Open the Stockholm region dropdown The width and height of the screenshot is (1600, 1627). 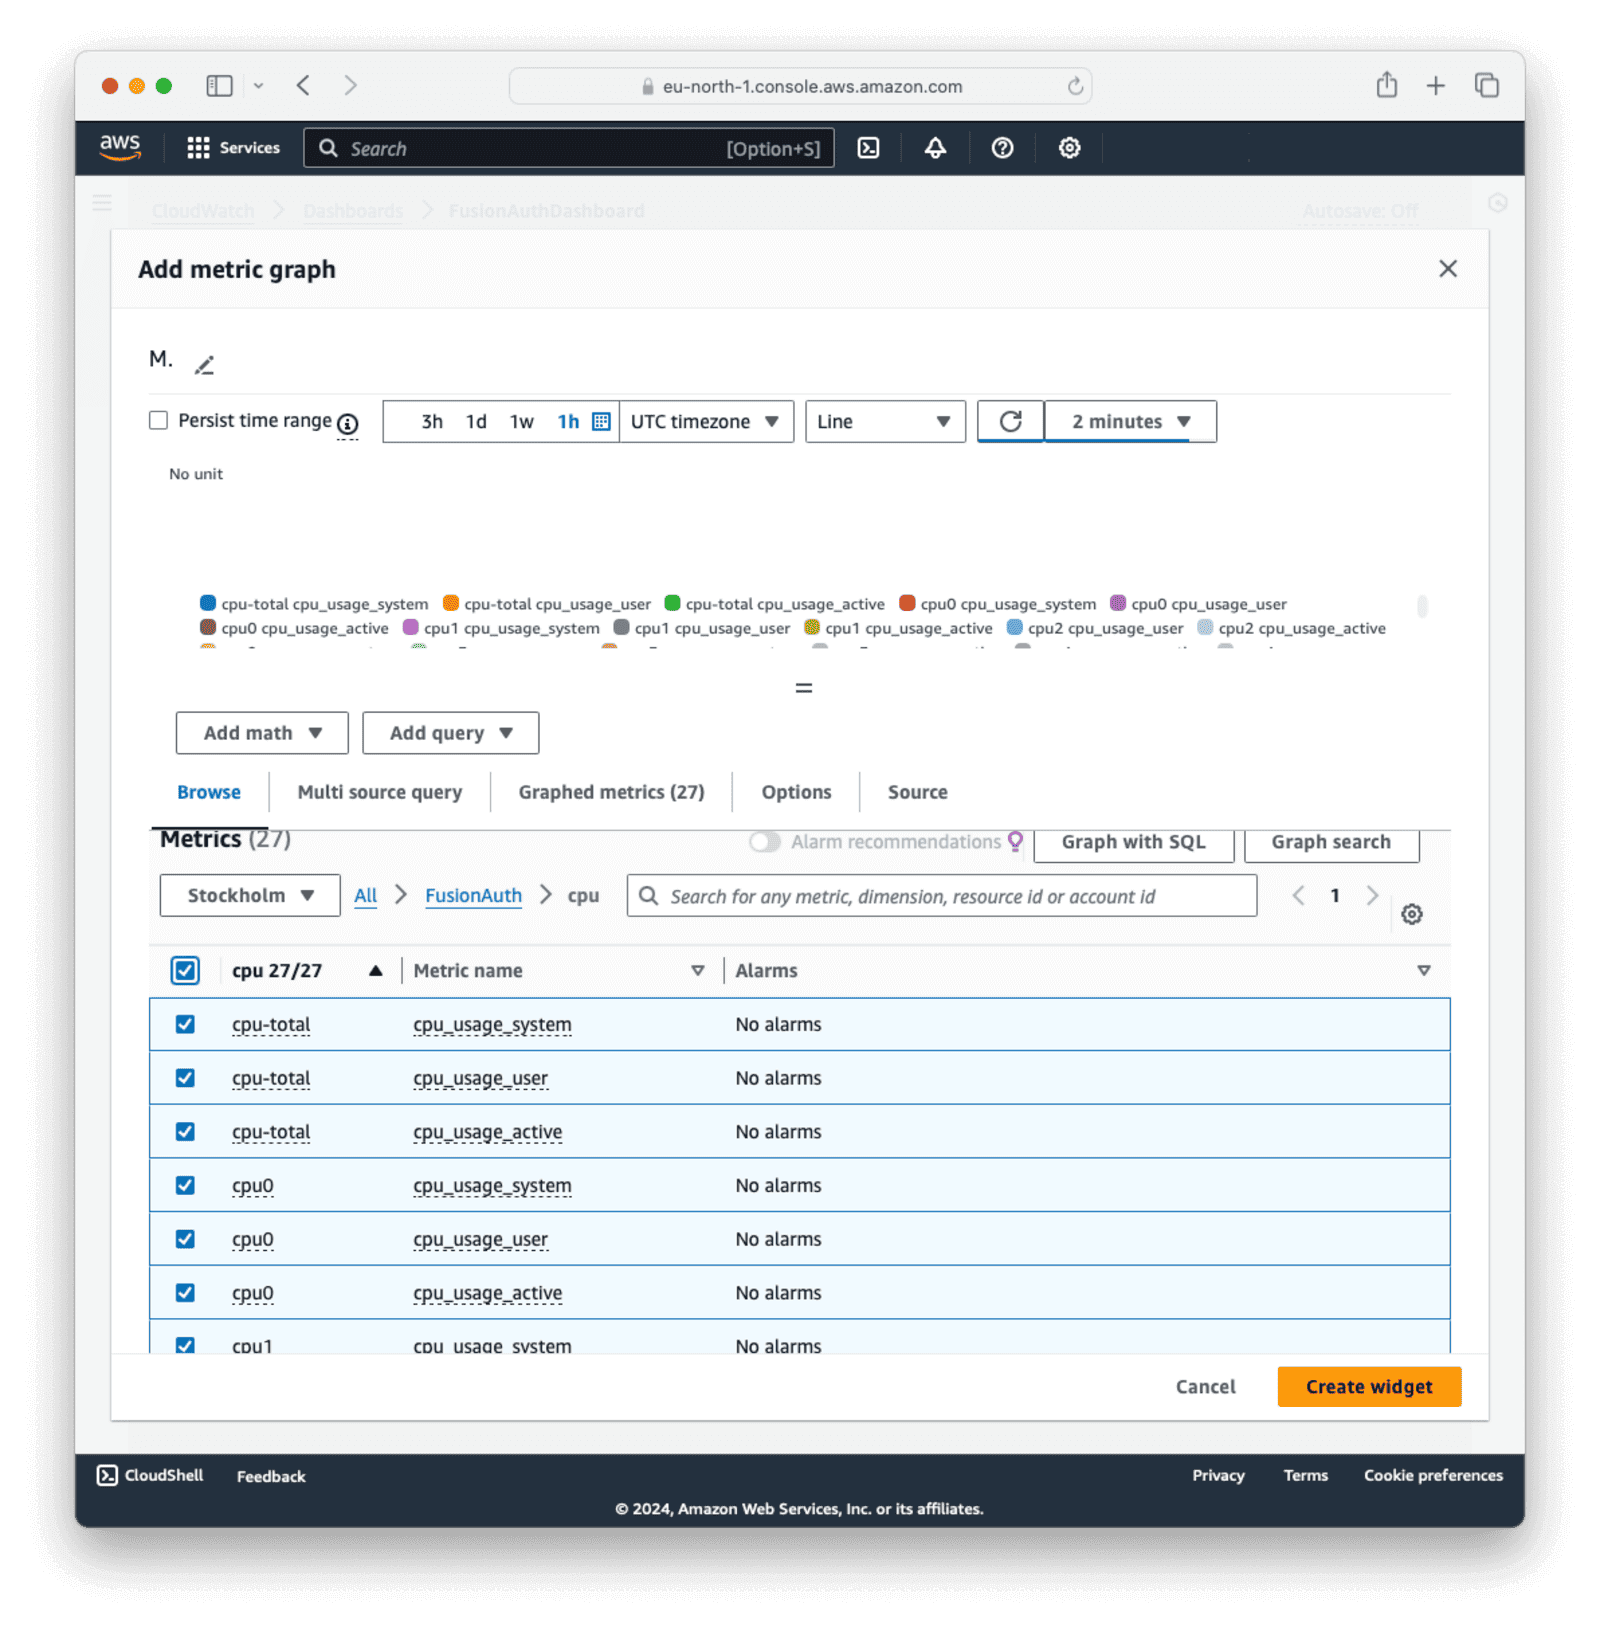(250, 895)
